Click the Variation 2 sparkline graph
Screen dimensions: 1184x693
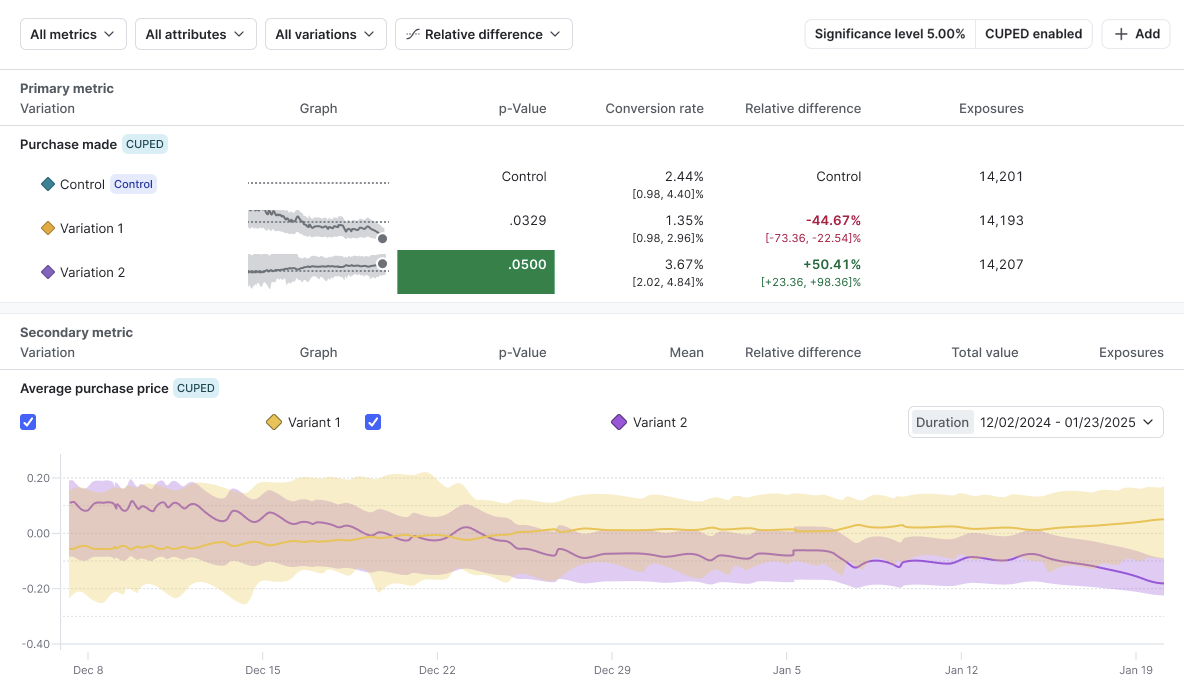(x=318, y=270)
